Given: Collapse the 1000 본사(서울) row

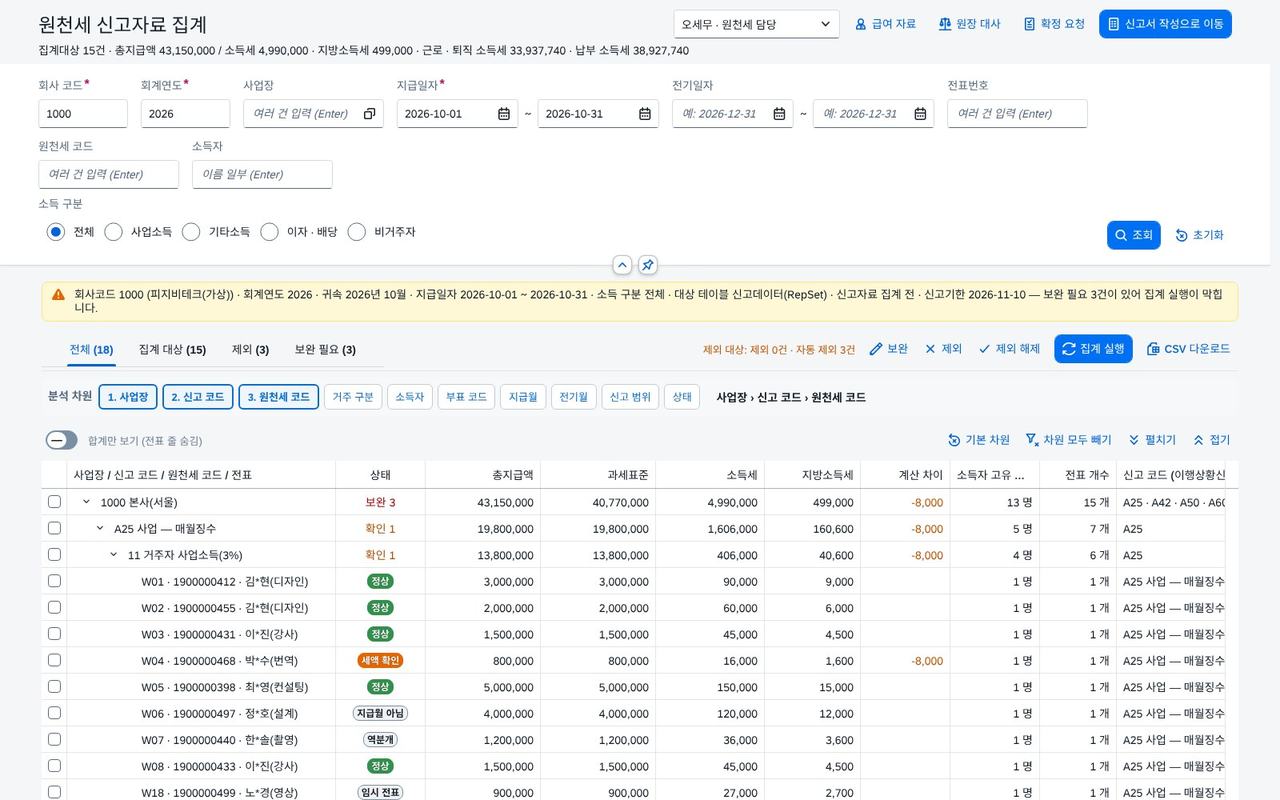Looking at the screenshot, I should click(86, 502).
